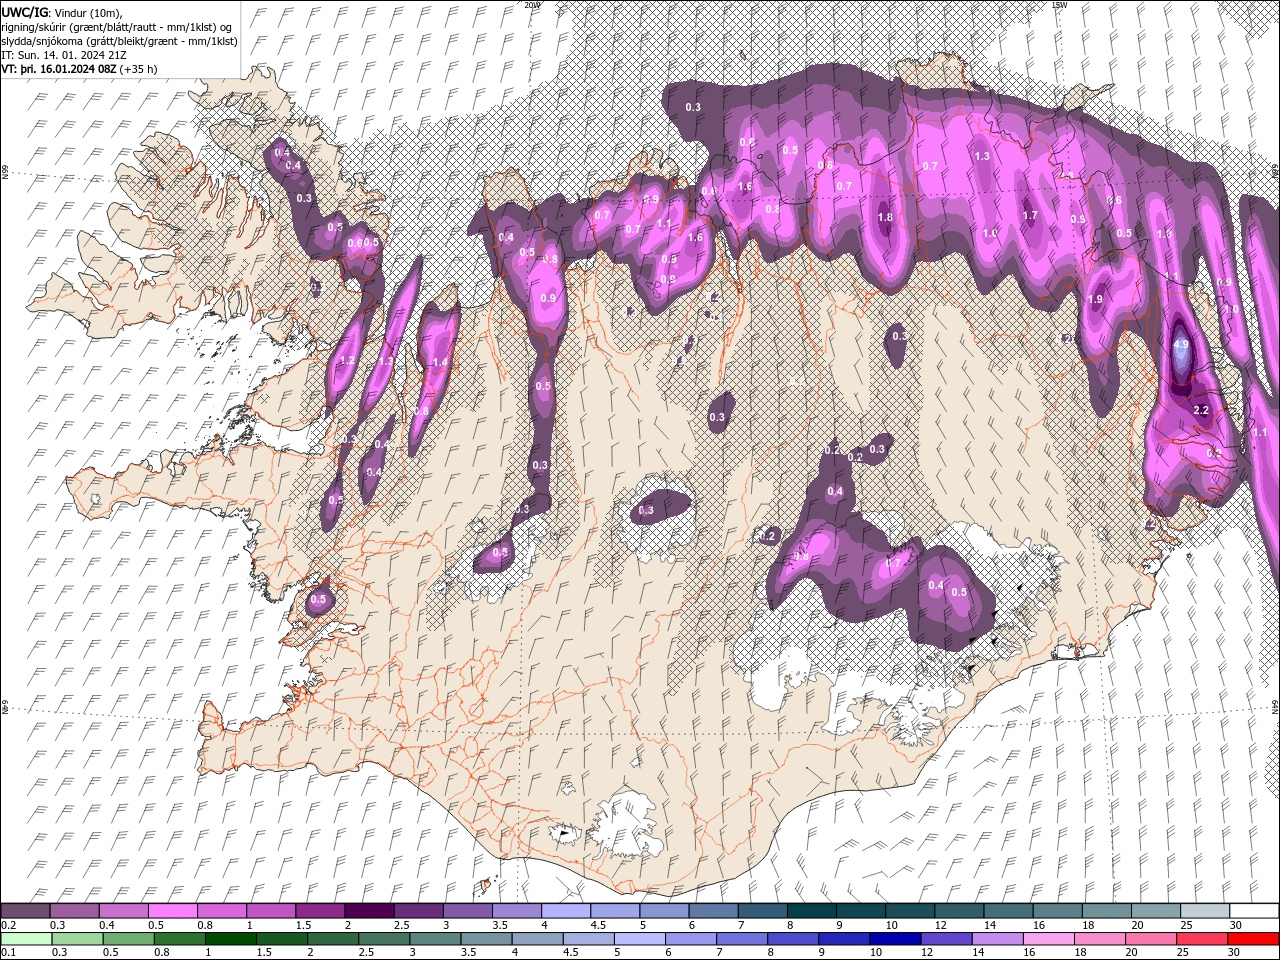The image size is (1280, 960).
Task: Click top legend swatch between 2 and 2.5
Action: coord(369,911)
